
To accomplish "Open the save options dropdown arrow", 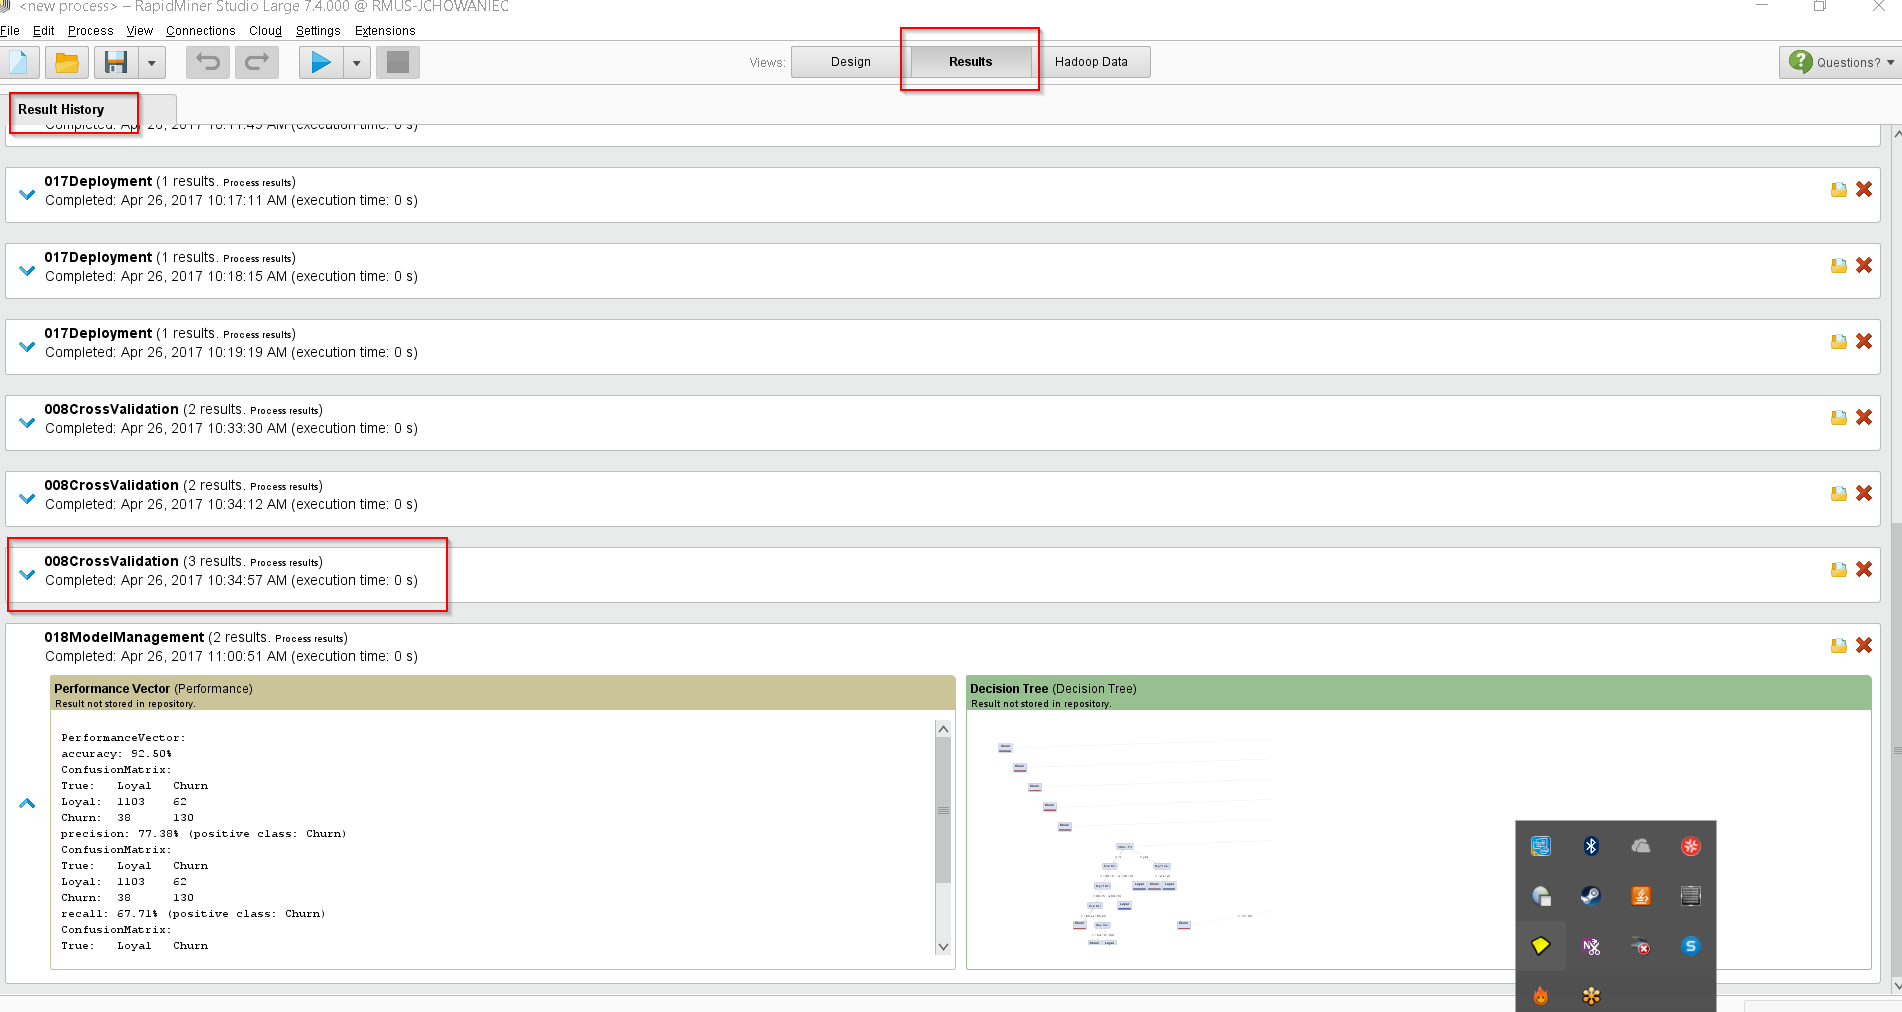I will (x=152, y=63).
